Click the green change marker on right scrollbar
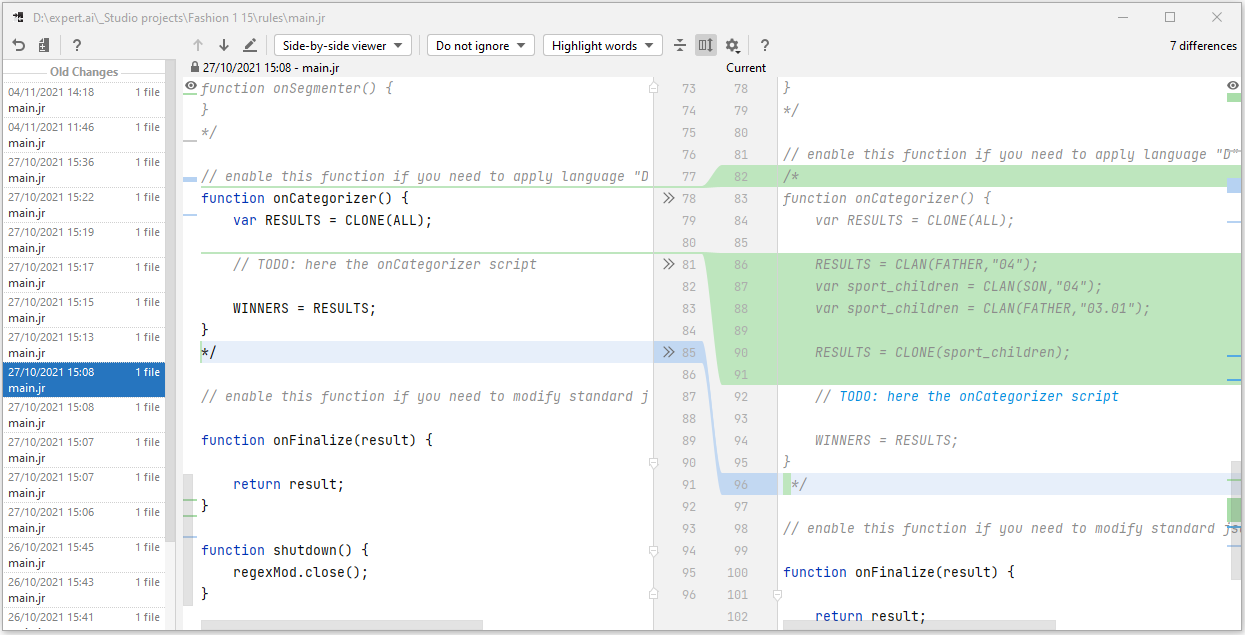1245x635 pixels. coord(1234,509)
